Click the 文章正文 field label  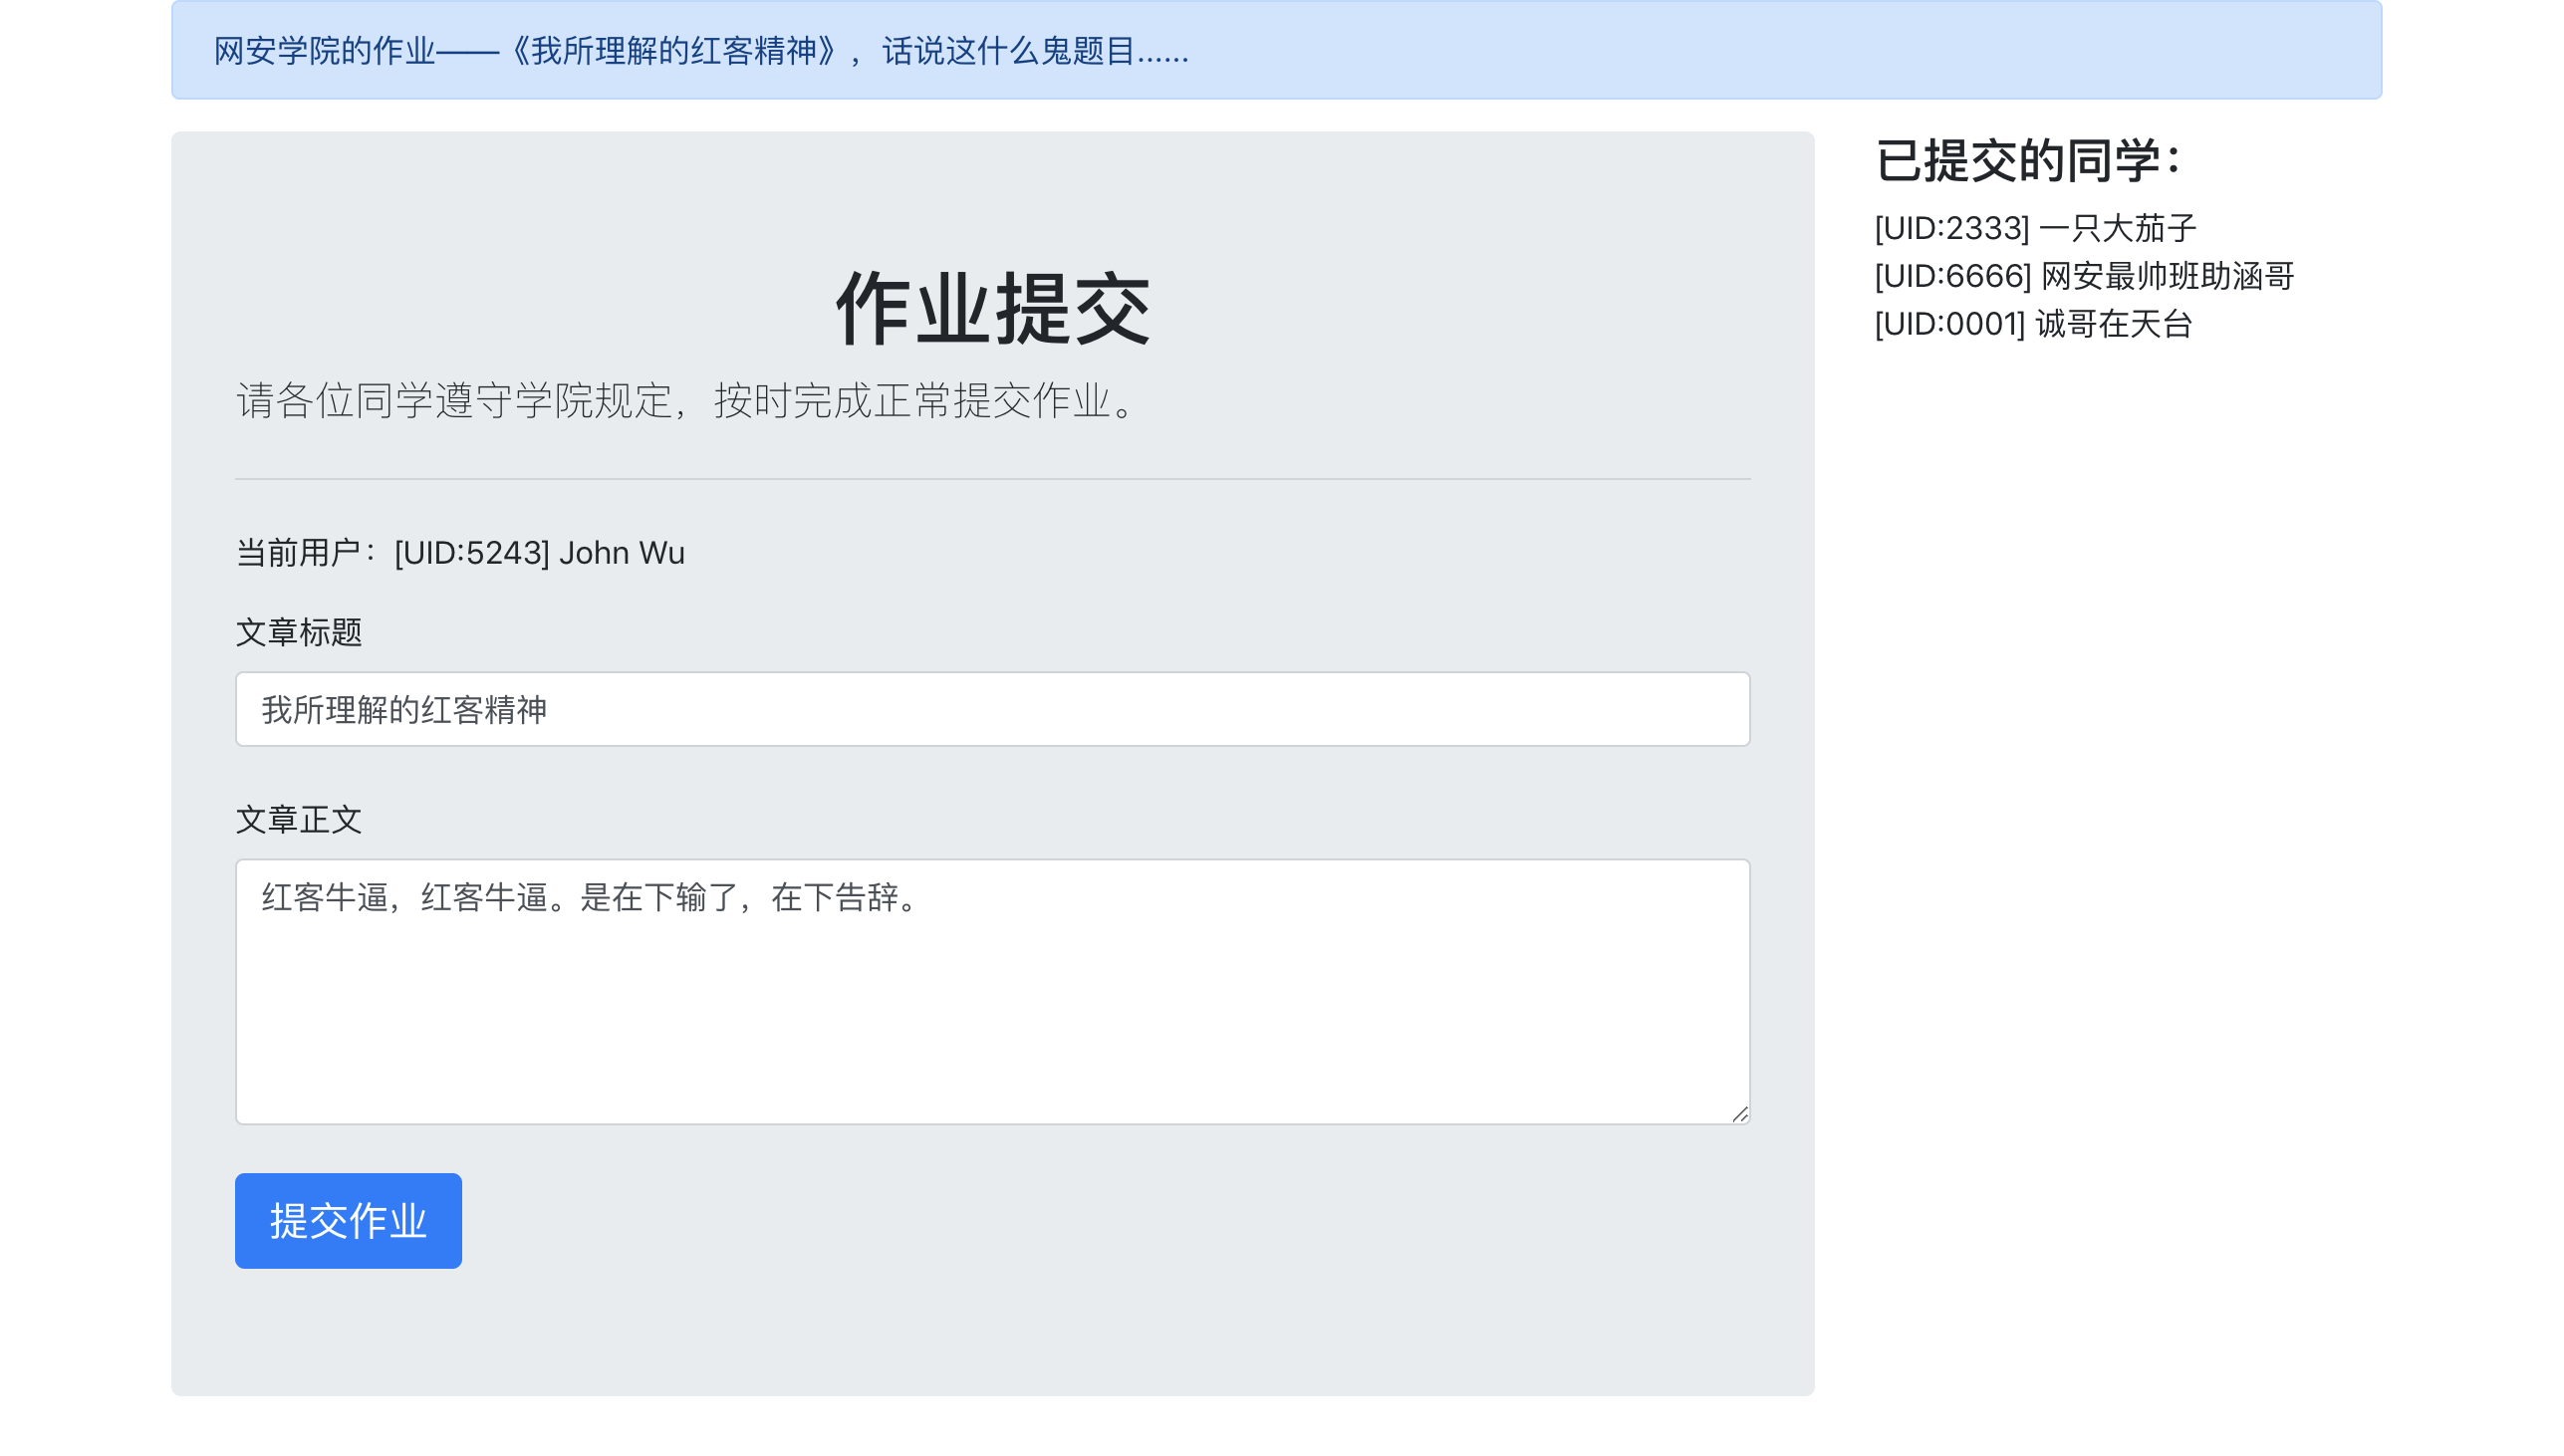coord(298,819)
